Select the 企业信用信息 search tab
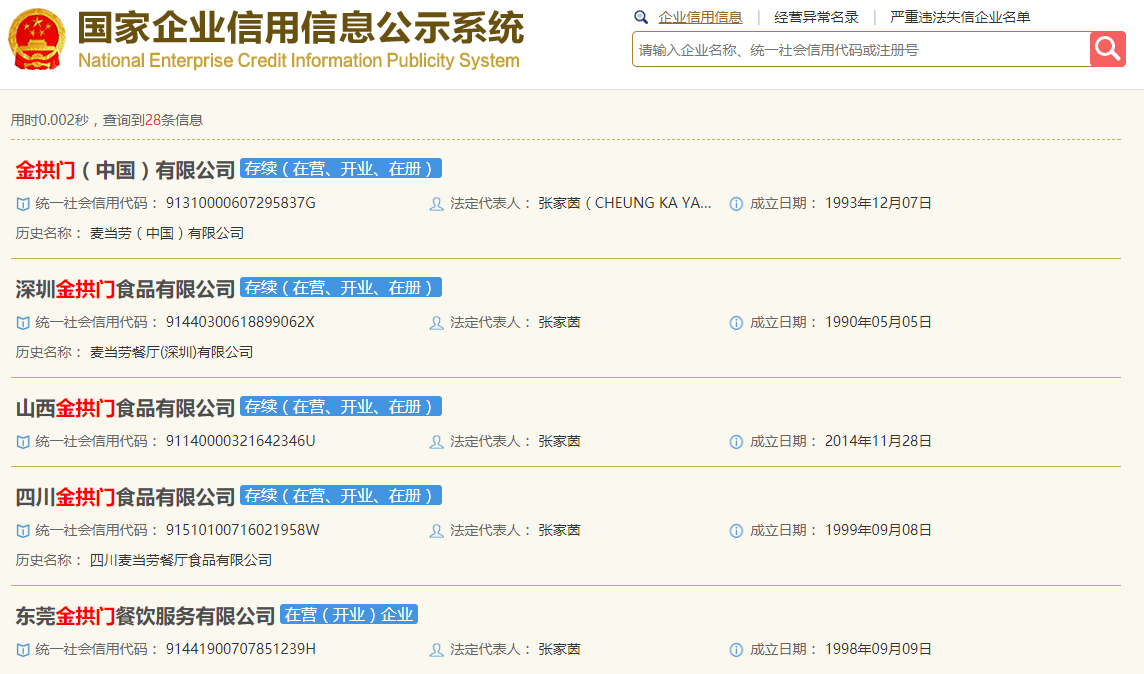1144x674 pixels. (700, 17)
